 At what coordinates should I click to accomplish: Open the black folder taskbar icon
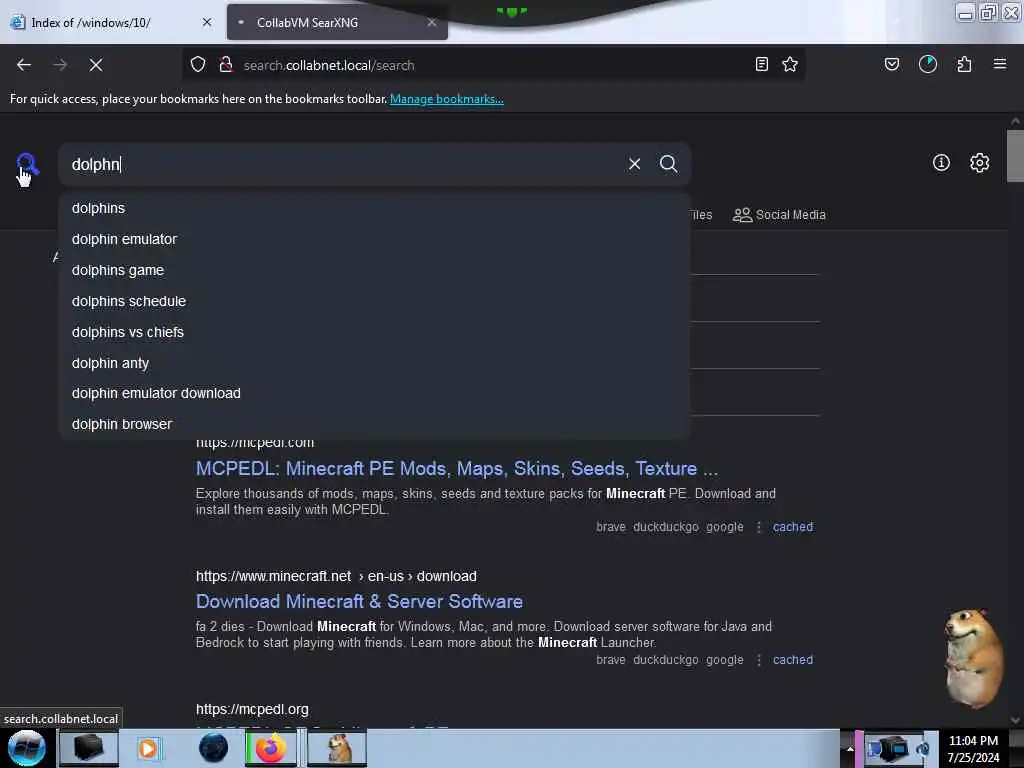tap(89, 748)
